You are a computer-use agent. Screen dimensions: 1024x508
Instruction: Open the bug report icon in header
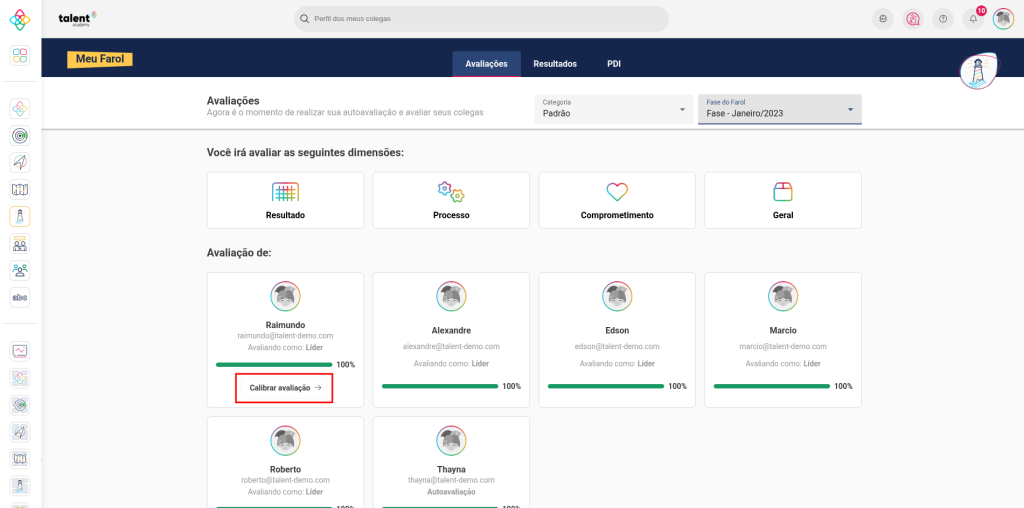tap(882, 19)
